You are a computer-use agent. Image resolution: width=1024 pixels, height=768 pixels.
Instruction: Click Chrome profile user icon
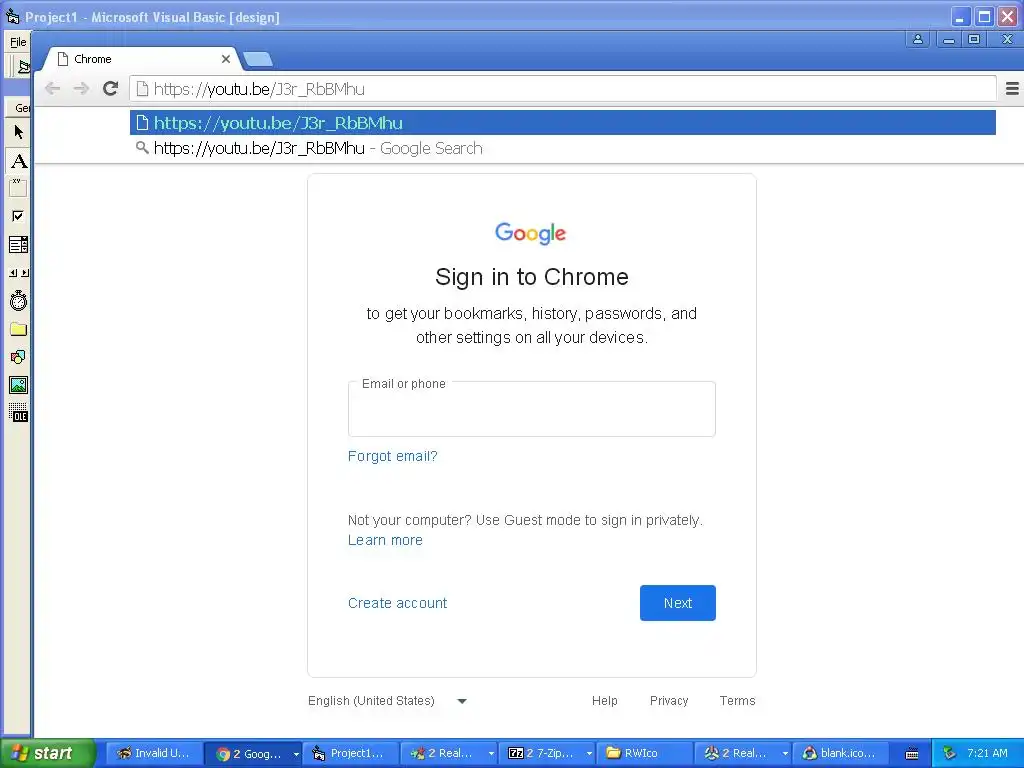point(918,39)
